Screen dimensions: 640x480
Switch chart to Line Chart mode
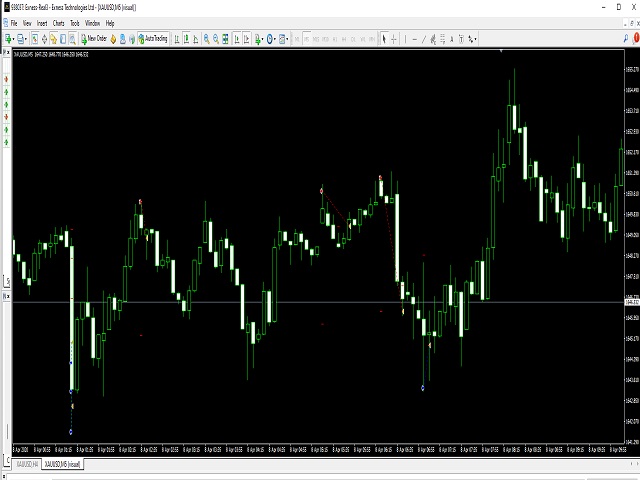[x=196, y=39]
